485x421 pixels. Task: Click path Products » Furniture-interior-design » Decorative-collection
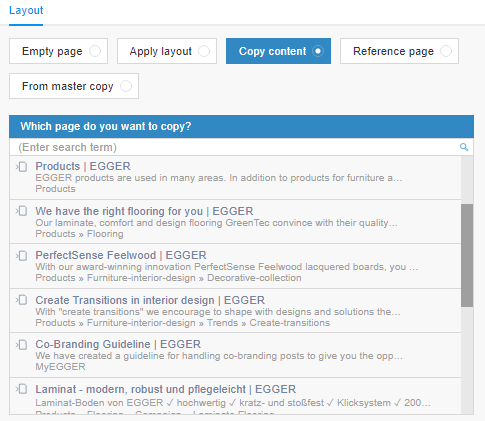click(168, 278)
